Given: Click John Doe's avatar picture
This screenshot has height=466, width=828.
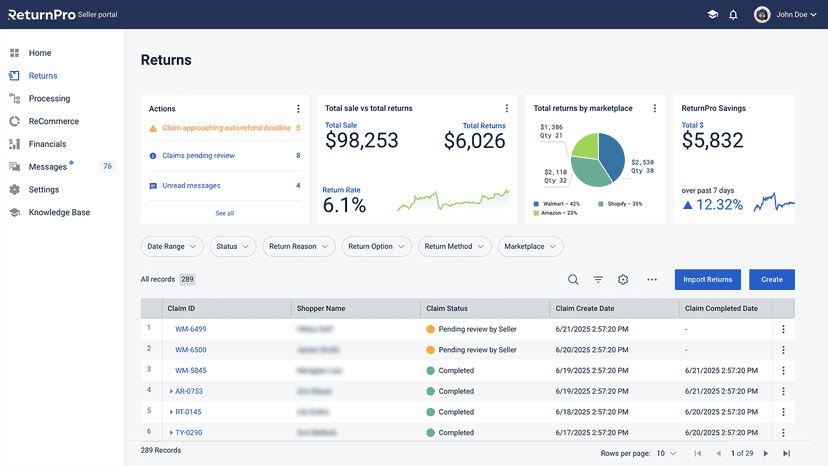Looking at the screenshot, I should click(761, 15).
